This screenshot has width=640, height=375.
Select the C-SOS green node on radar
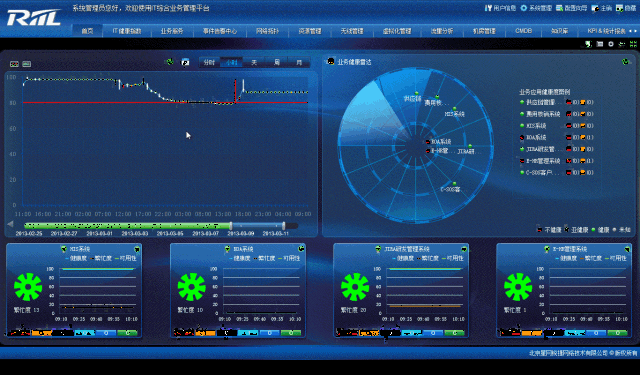[454, 184]
